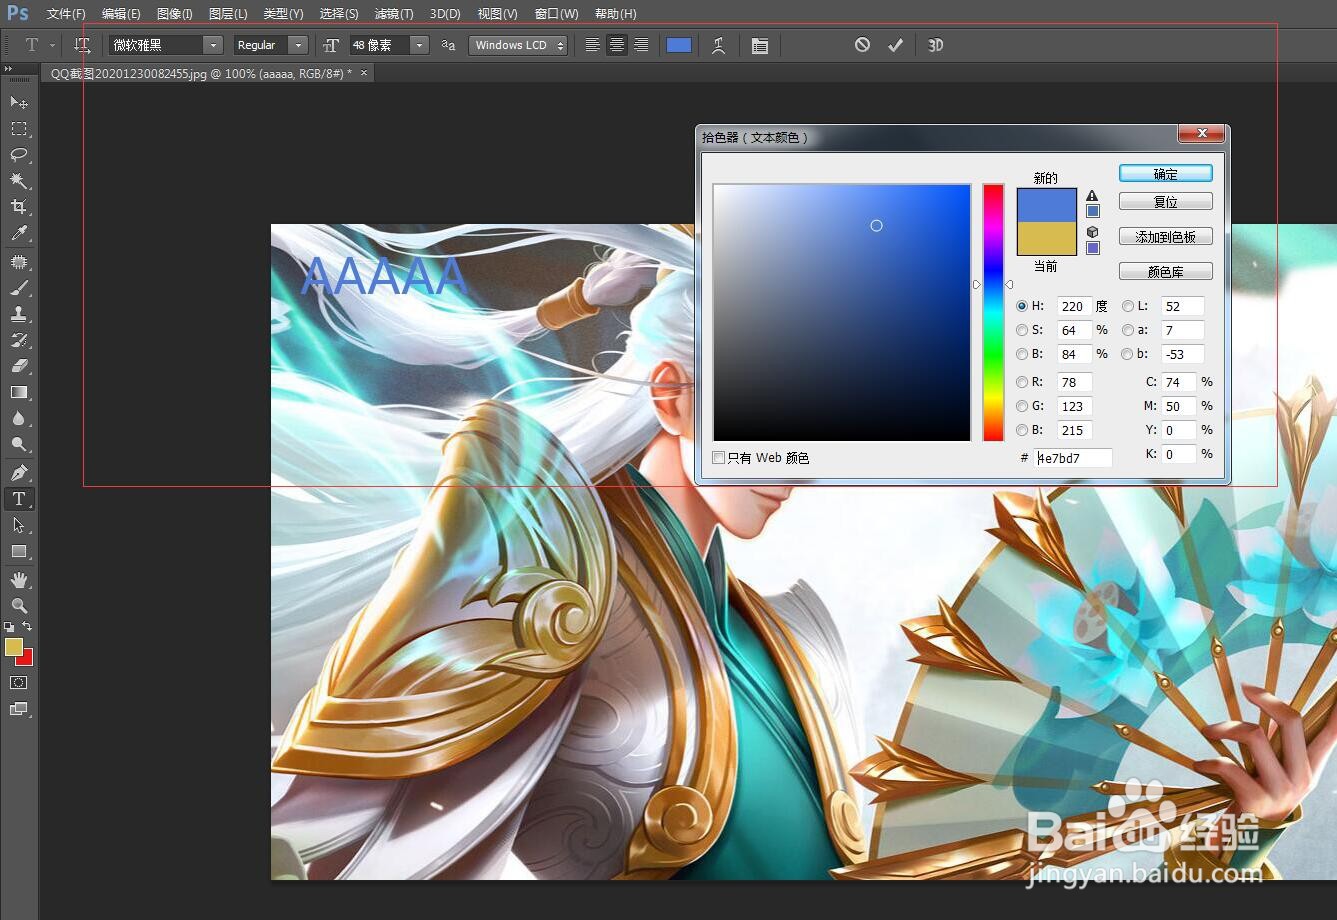The image size is (1337, 920).
Task: Select the Eraser tool
Action: tap(18, 366)
